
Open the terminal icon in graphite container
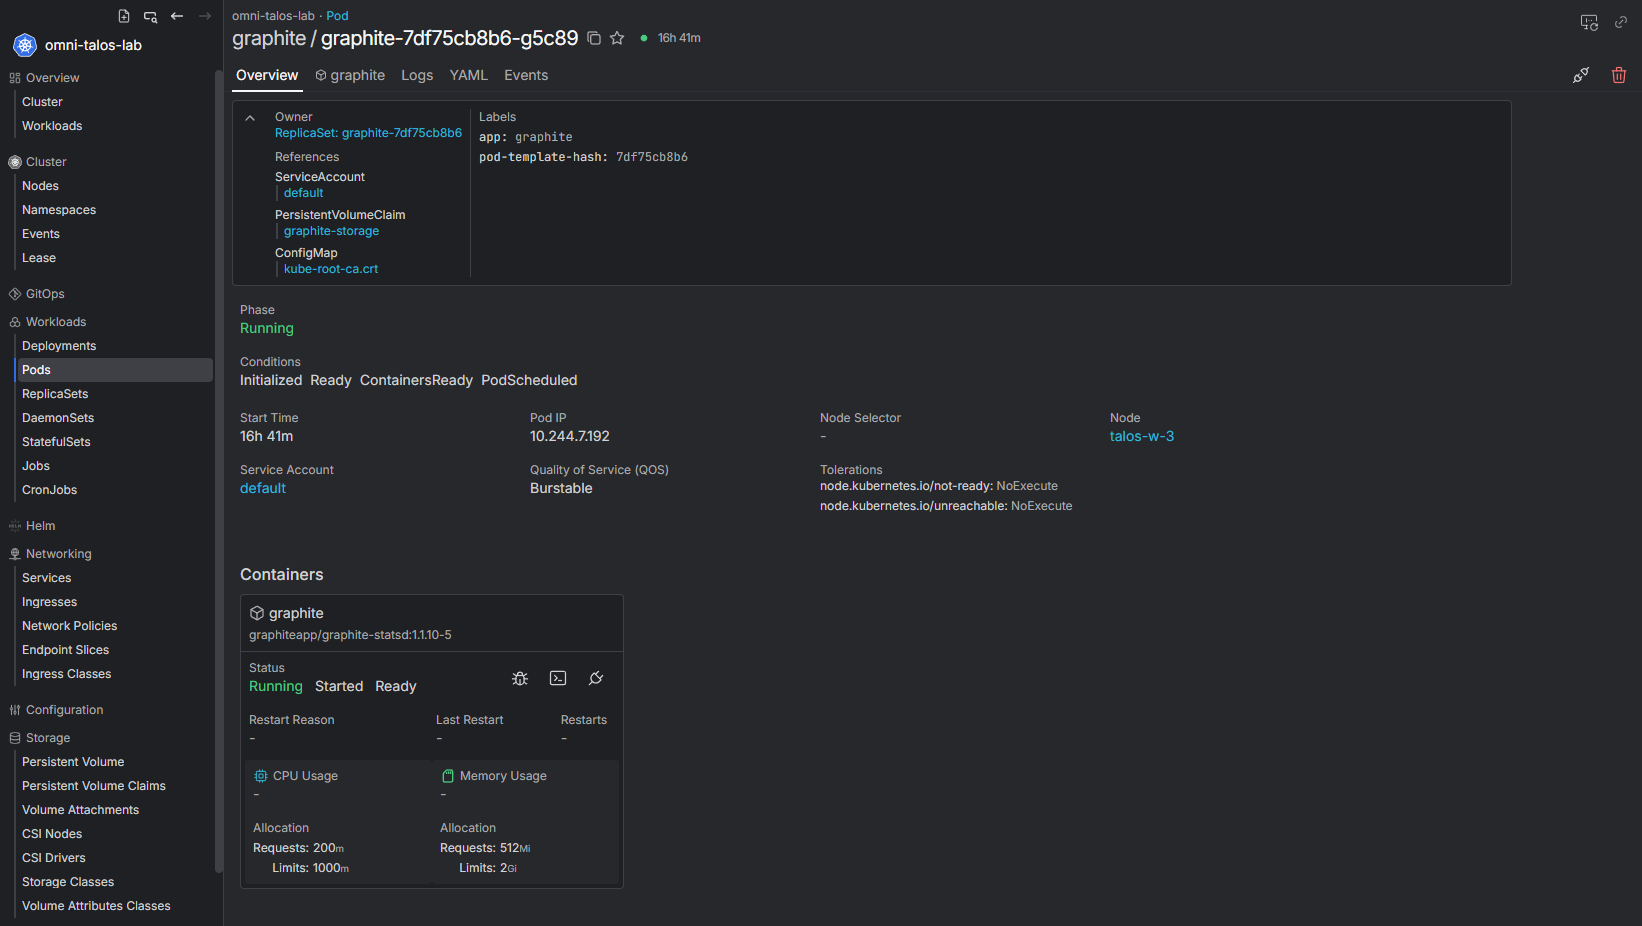(558, 678)
